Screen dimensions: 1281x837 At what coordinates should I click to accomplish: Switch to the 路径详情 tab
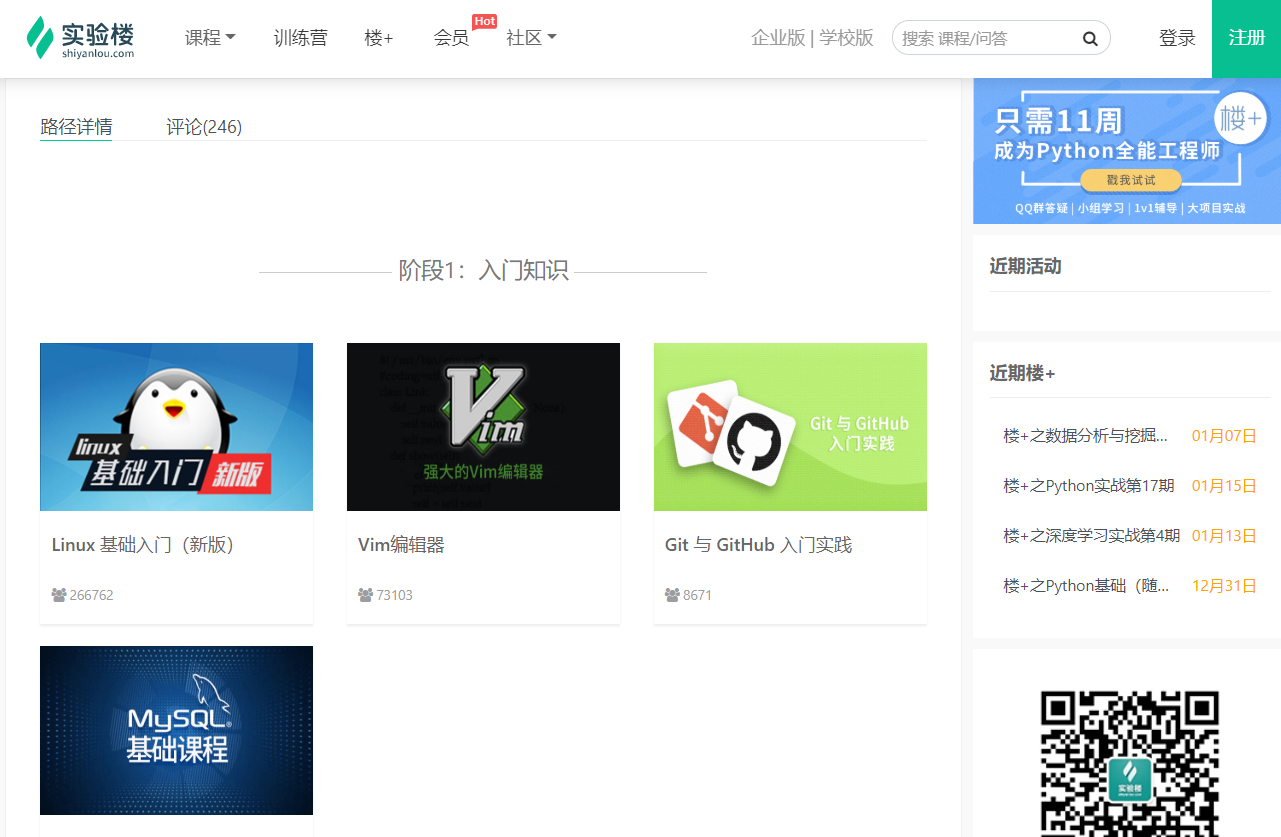(76, 127)
